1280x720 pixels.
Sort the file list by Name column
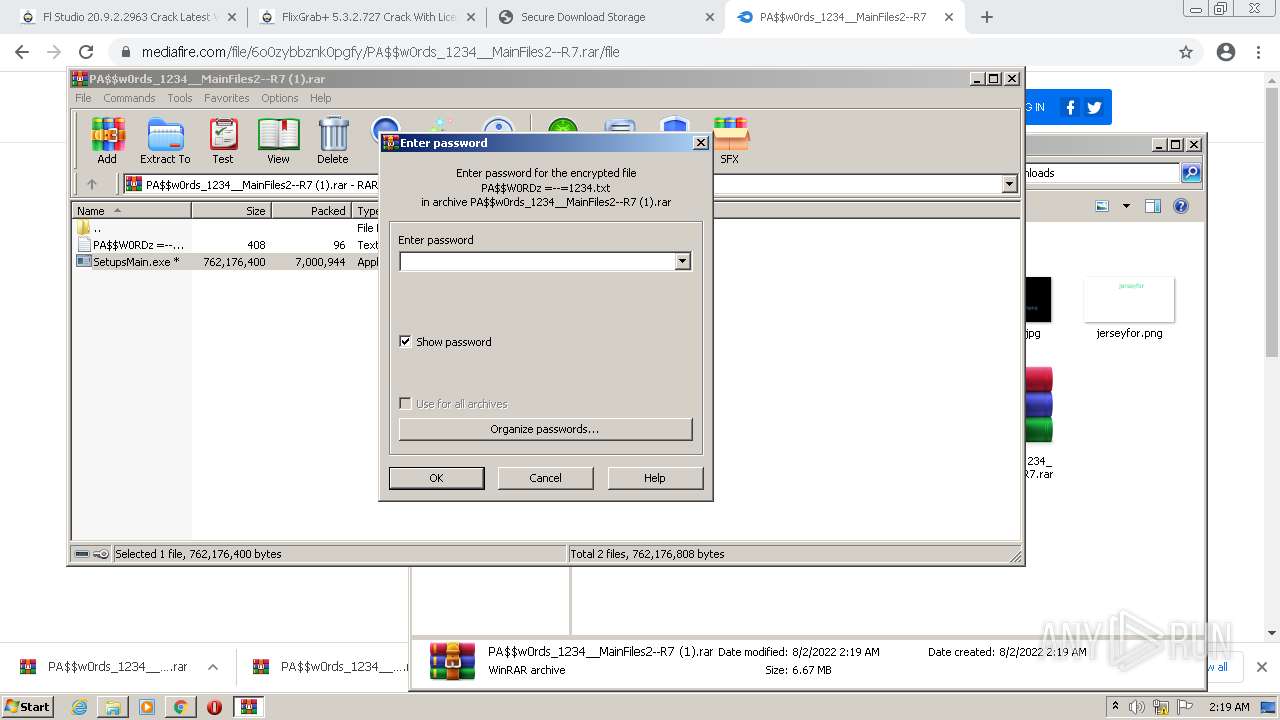click(131, 211)
